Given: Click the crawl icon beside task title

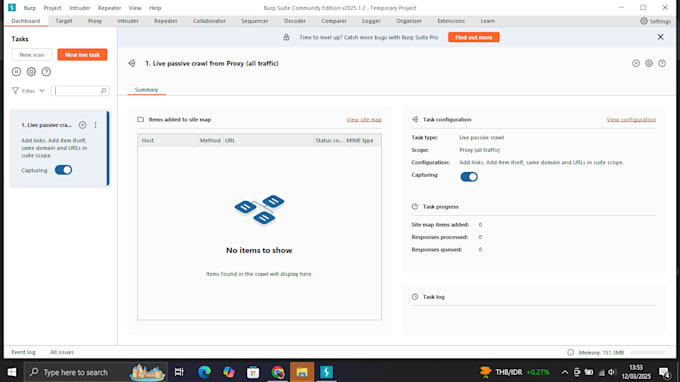Looking at the screenshot, I should pyautogui.click(x=132, y=63).
